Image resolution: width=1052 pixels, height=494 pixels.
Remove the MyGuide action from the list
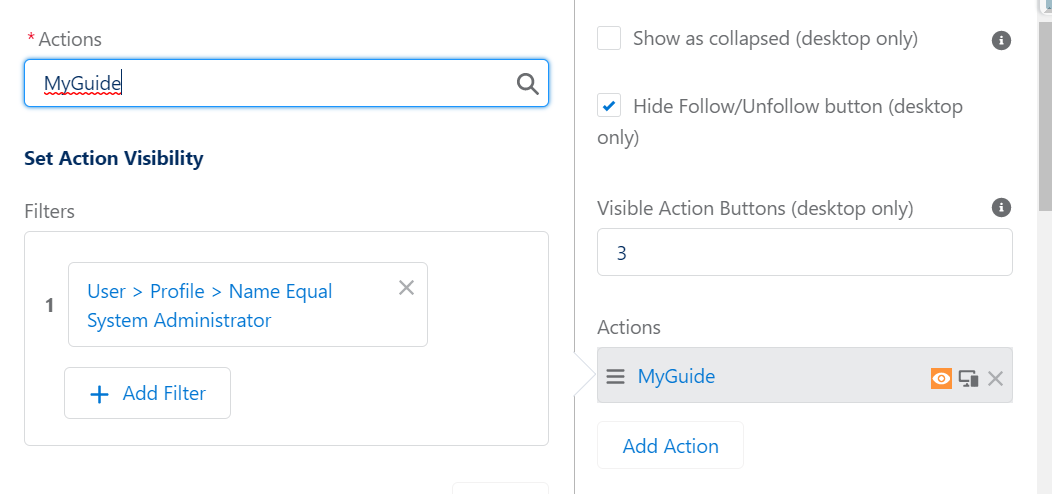[995, 379]
